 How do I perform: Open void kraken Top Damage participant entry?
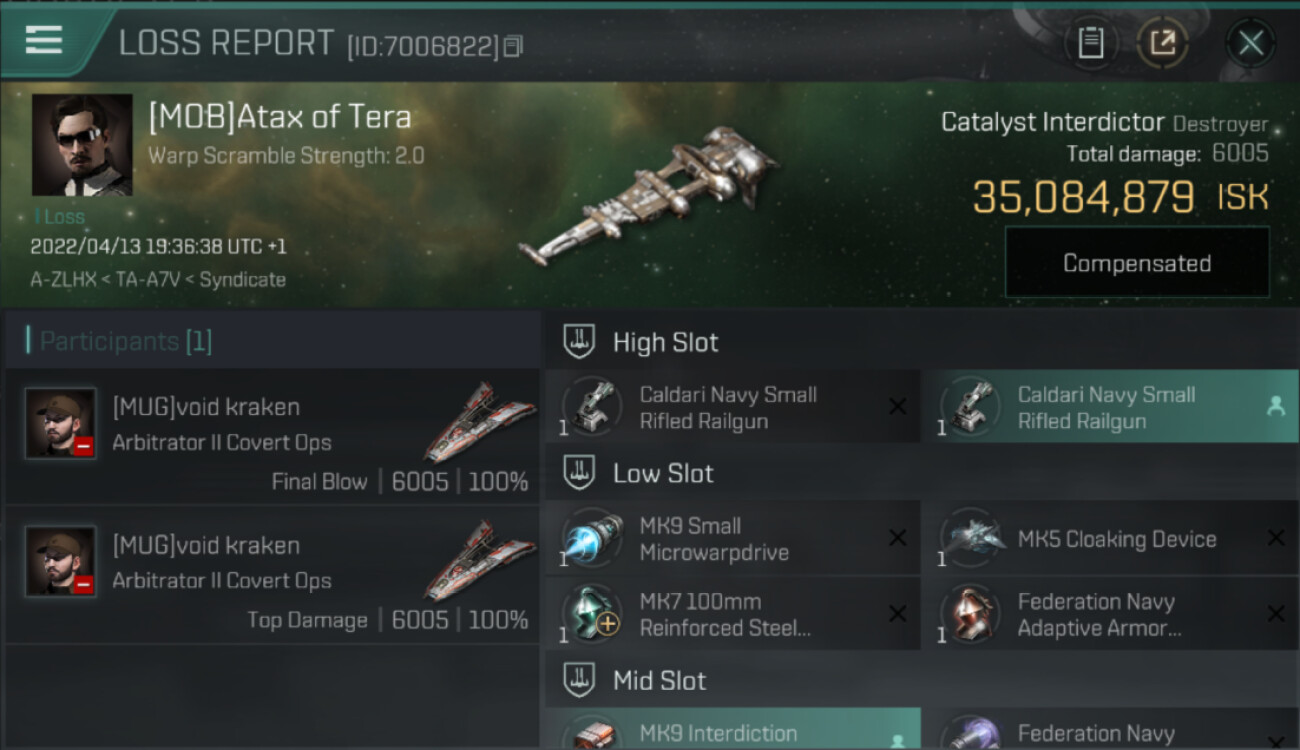coord(272,575)
